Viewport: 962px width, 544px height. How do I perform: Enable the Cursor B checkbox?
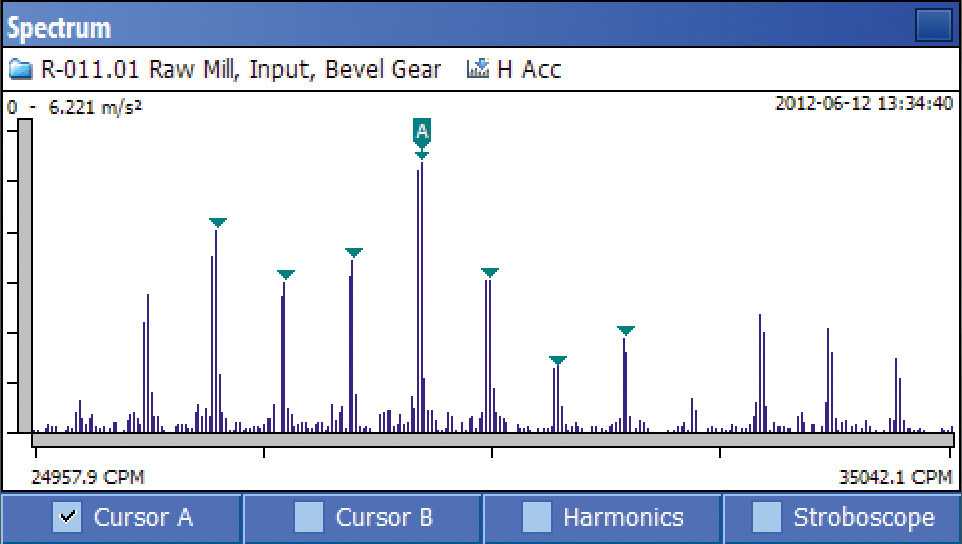309,516
